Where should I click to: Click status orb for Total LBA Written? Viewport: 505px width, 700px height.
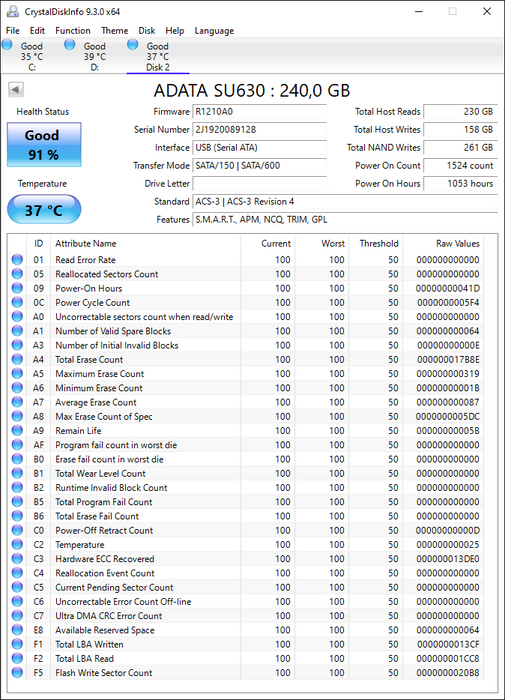(17, 644)
